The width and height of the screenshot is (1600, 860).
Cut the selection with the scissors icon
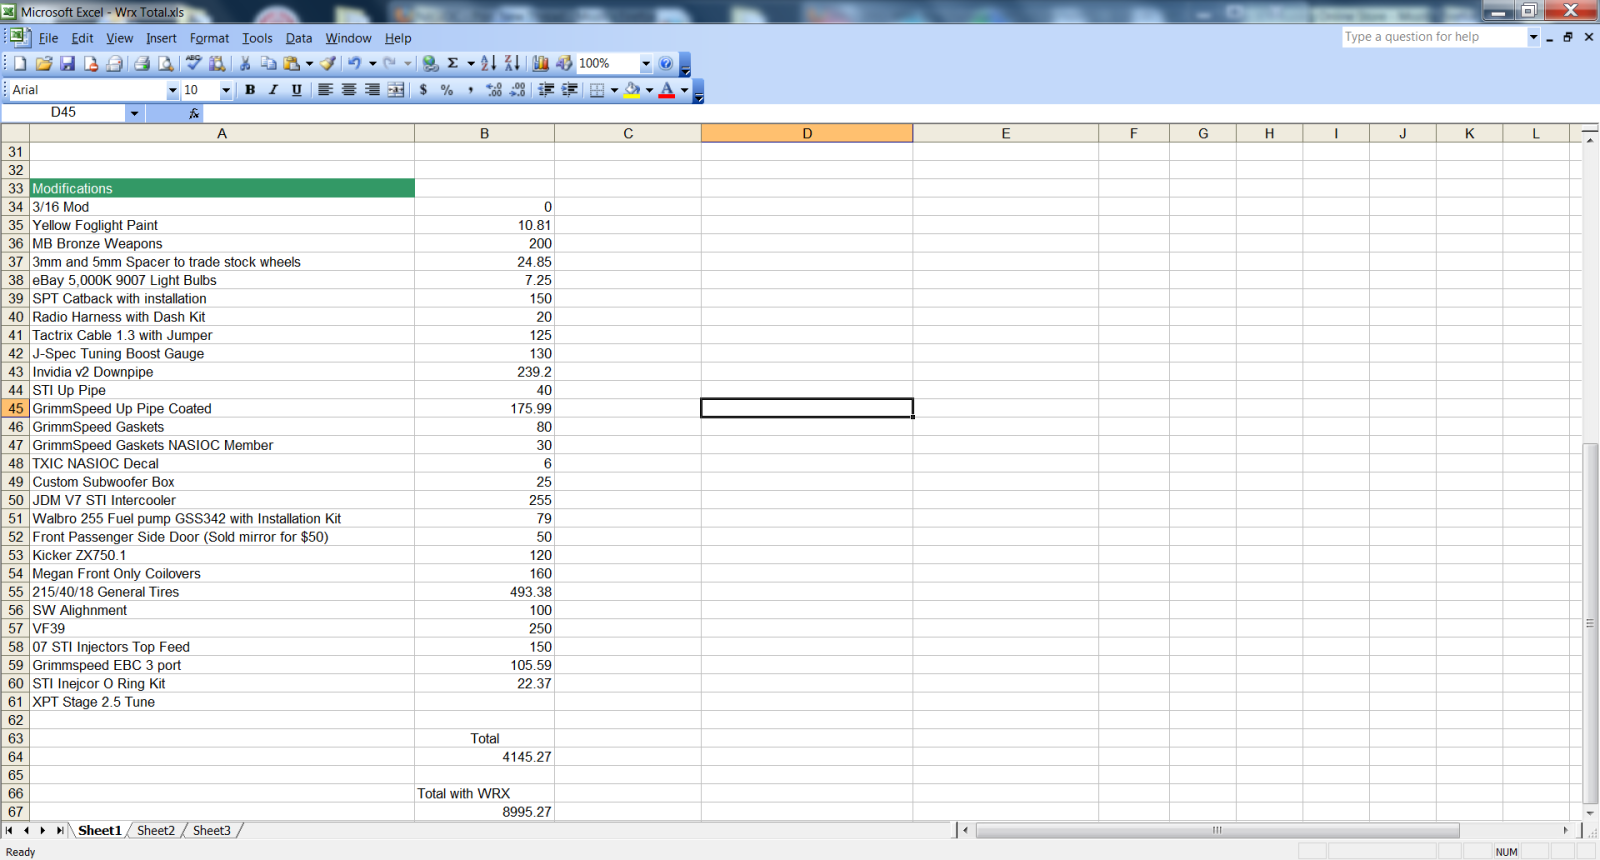pos(245,63)
